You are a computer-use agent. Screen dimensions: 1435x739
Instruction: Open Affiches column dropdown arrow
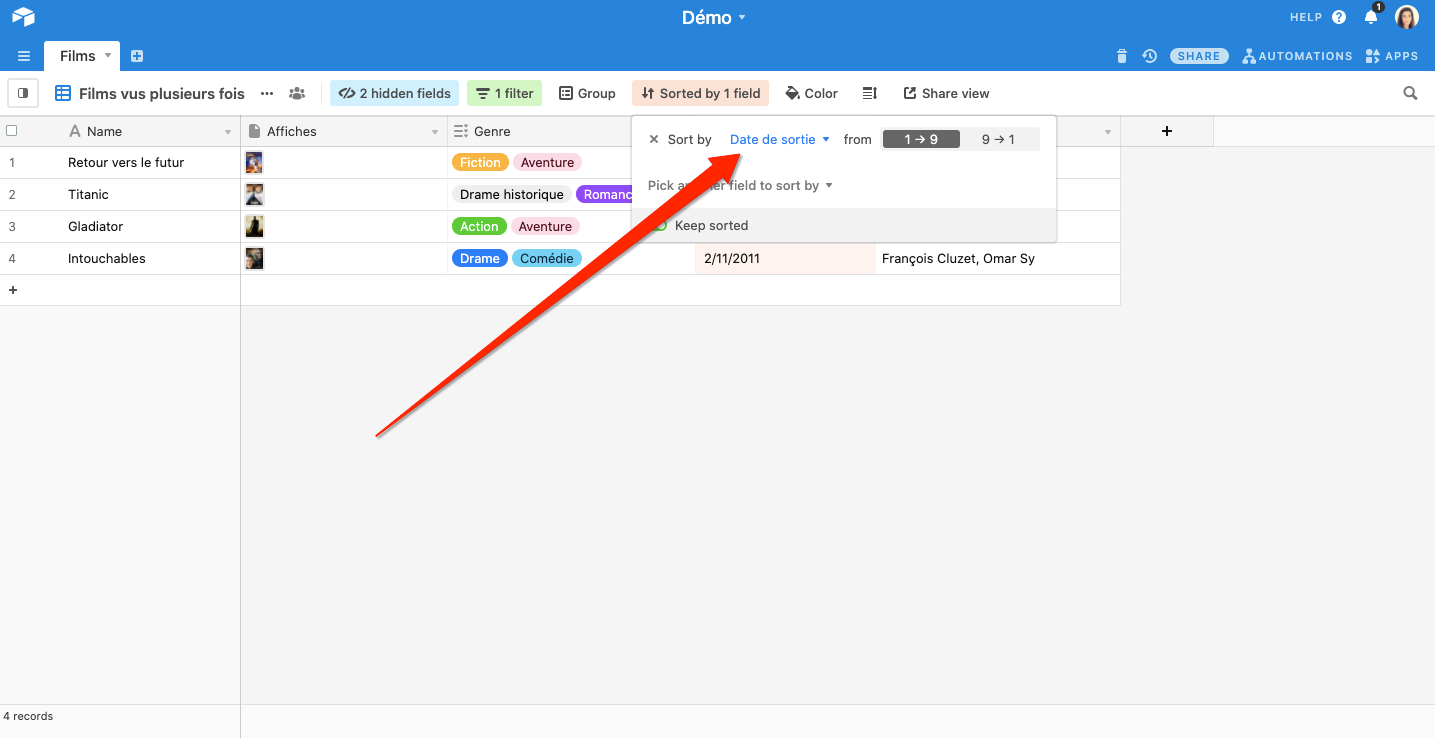click(x=435, y=132)
